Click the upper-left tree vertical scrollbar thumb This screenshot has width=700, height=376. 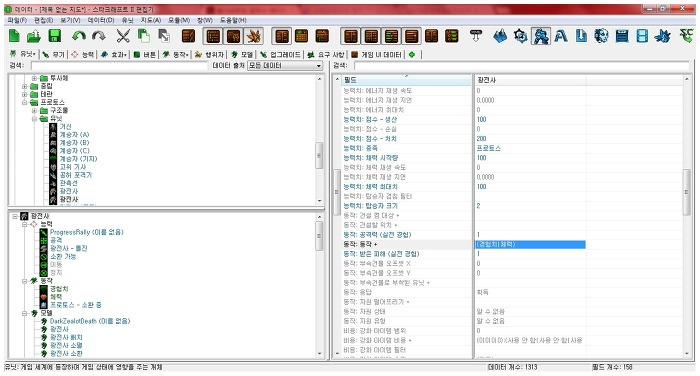click(x=319, y=155)
